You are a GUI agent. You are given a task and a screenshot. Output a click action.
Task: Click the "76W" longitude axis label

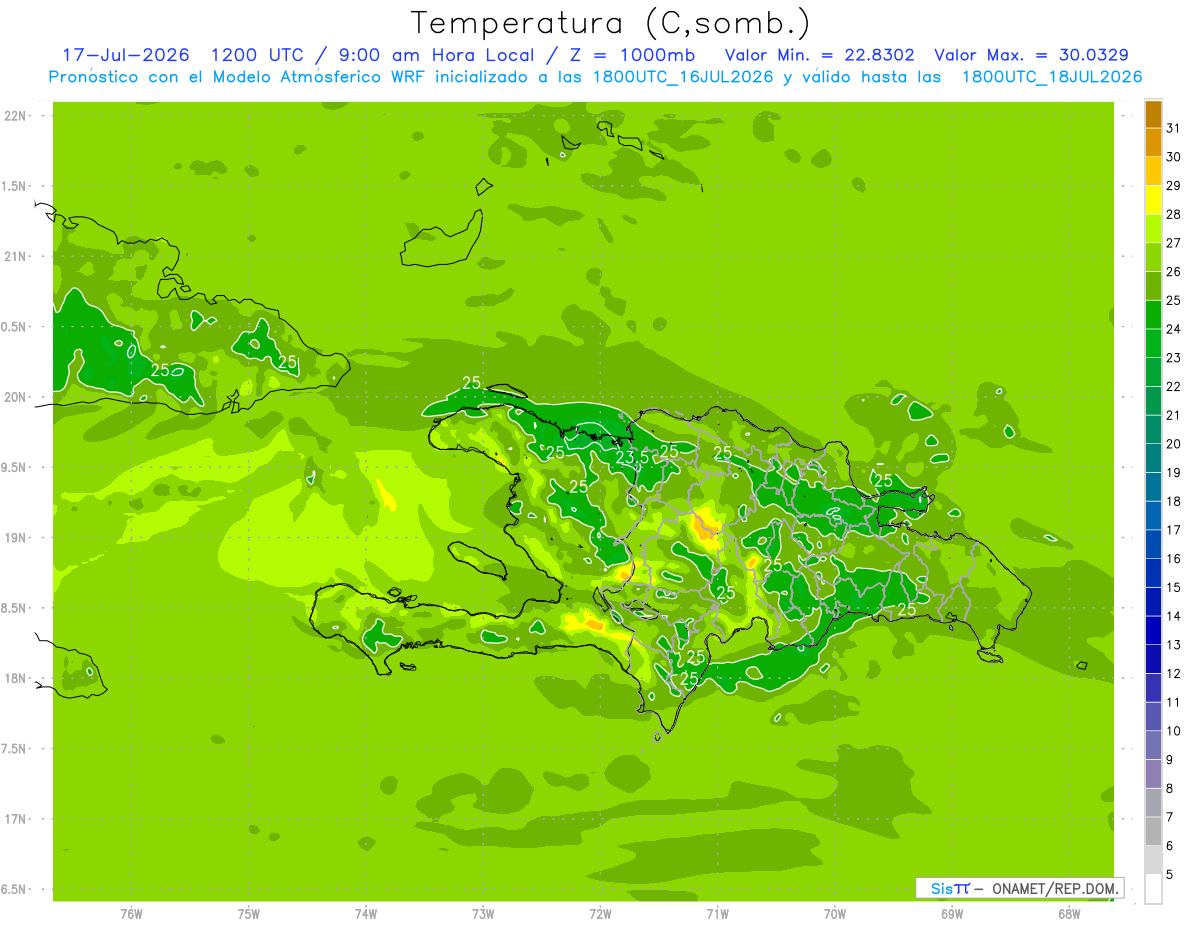(131, 913)
